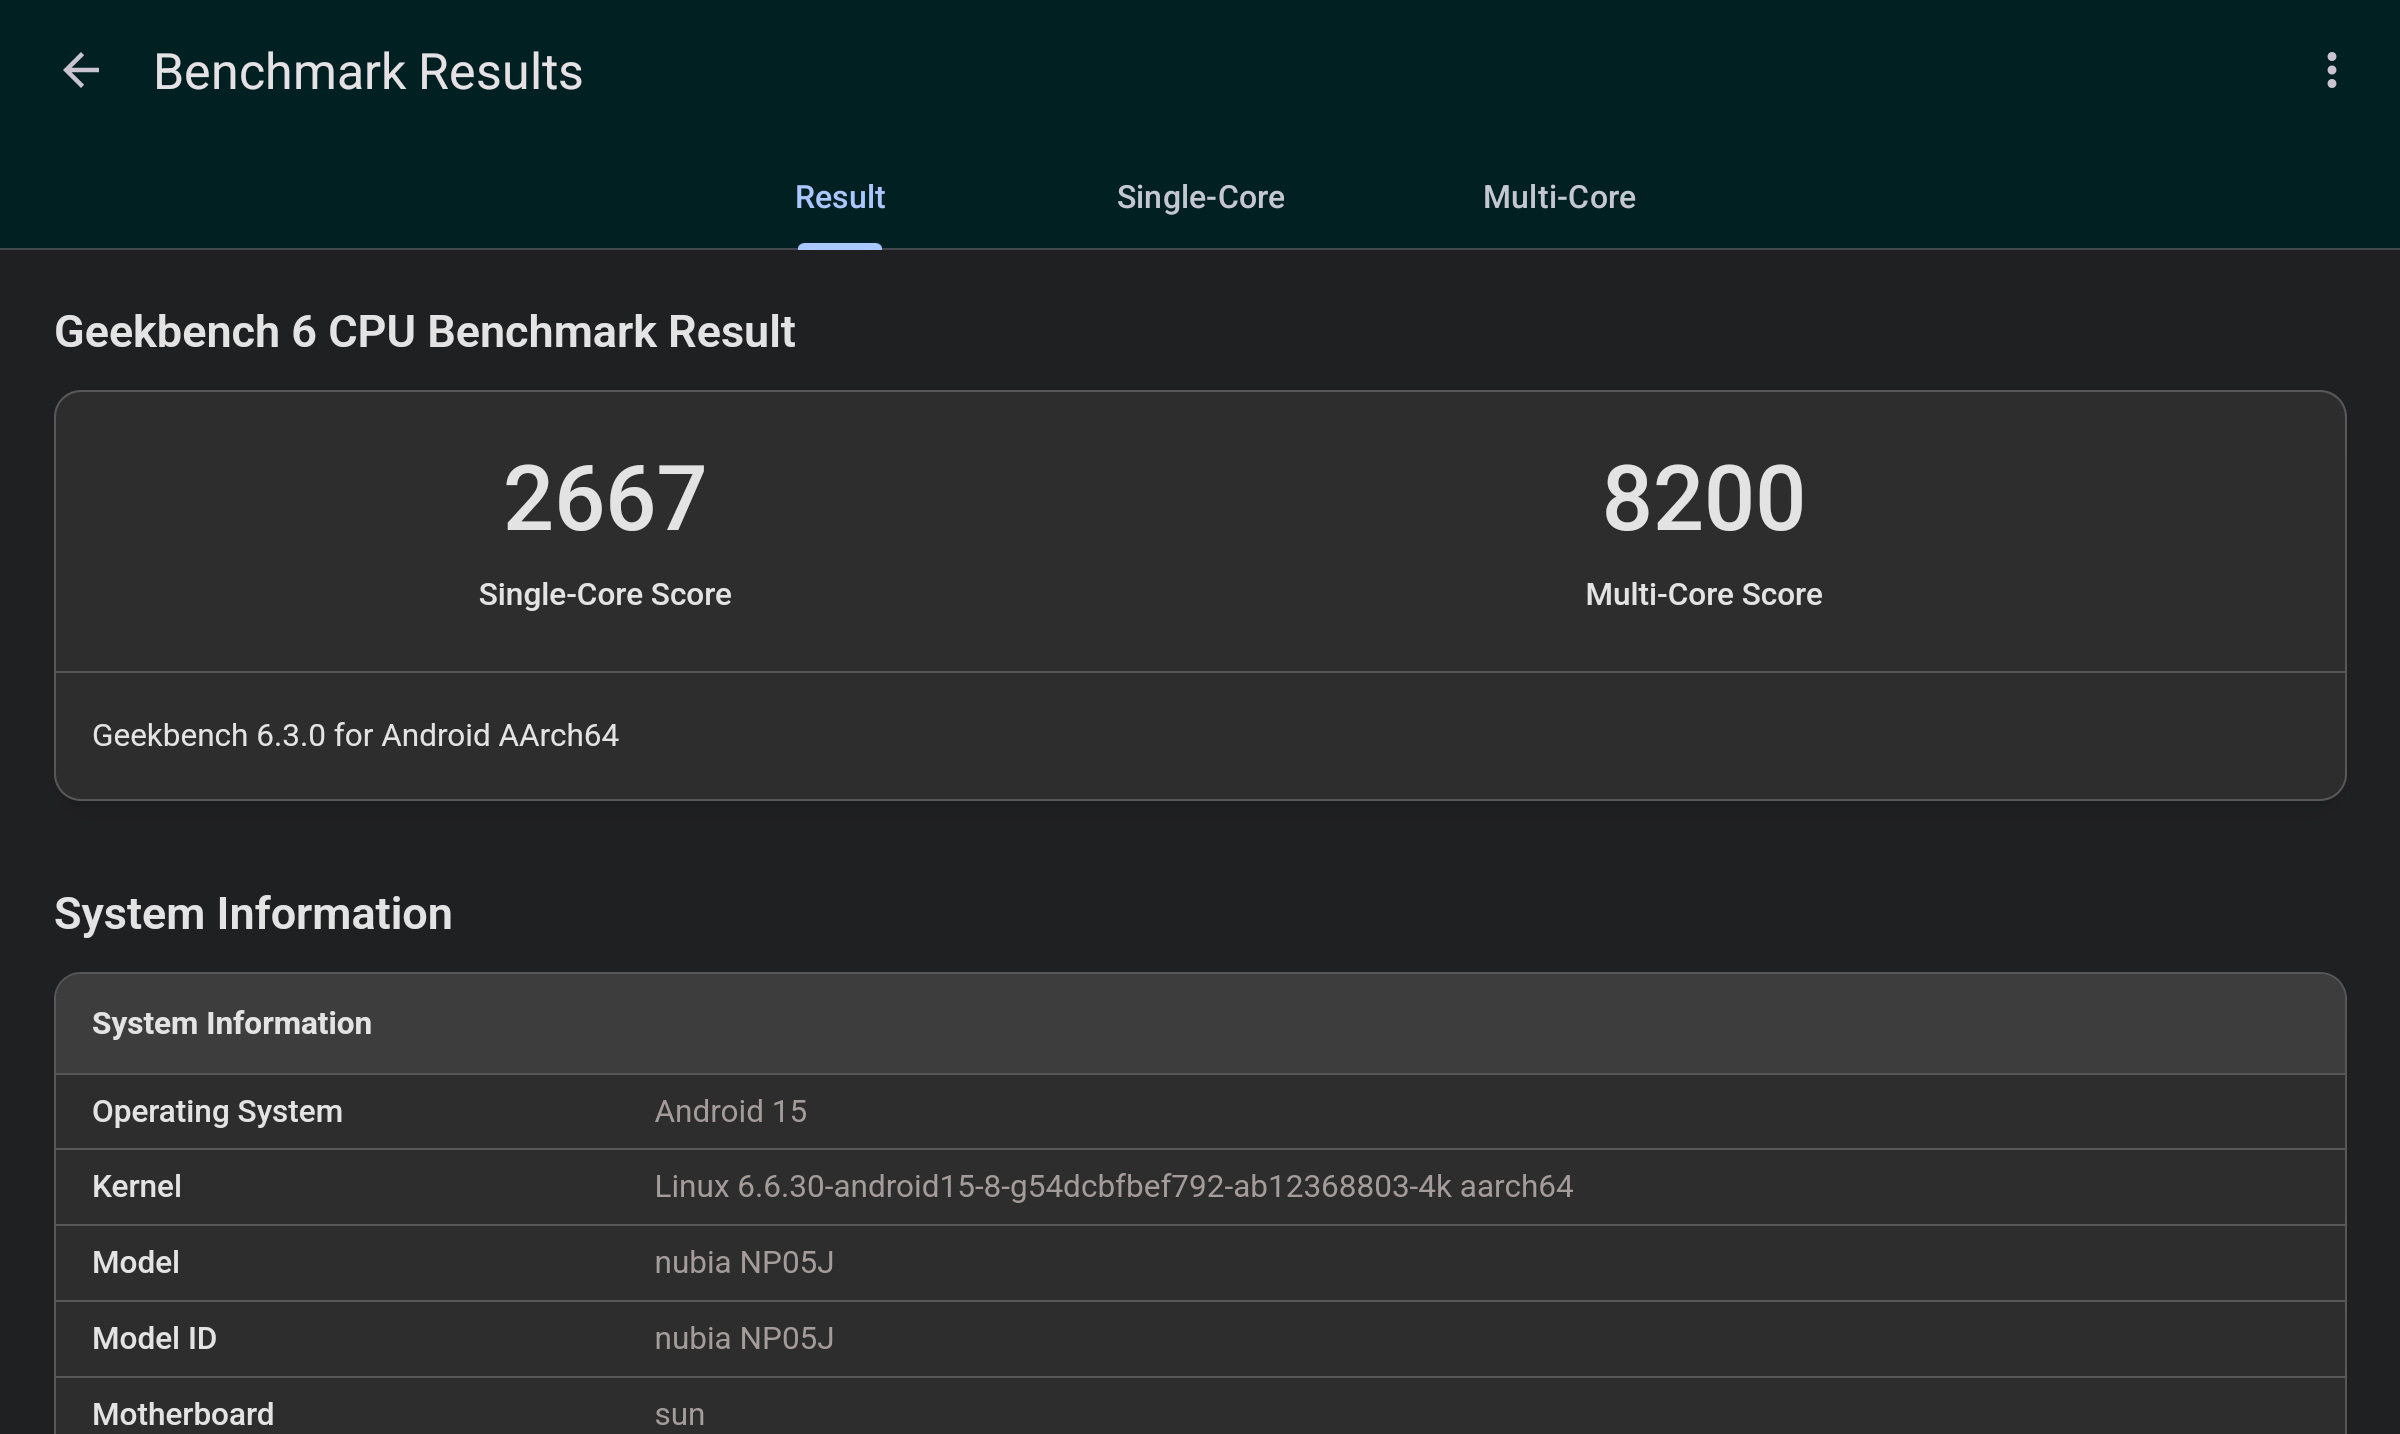The image size is (2400, 1434).
Task: Click the Benchmark Results page title
Action: point(368,71)
